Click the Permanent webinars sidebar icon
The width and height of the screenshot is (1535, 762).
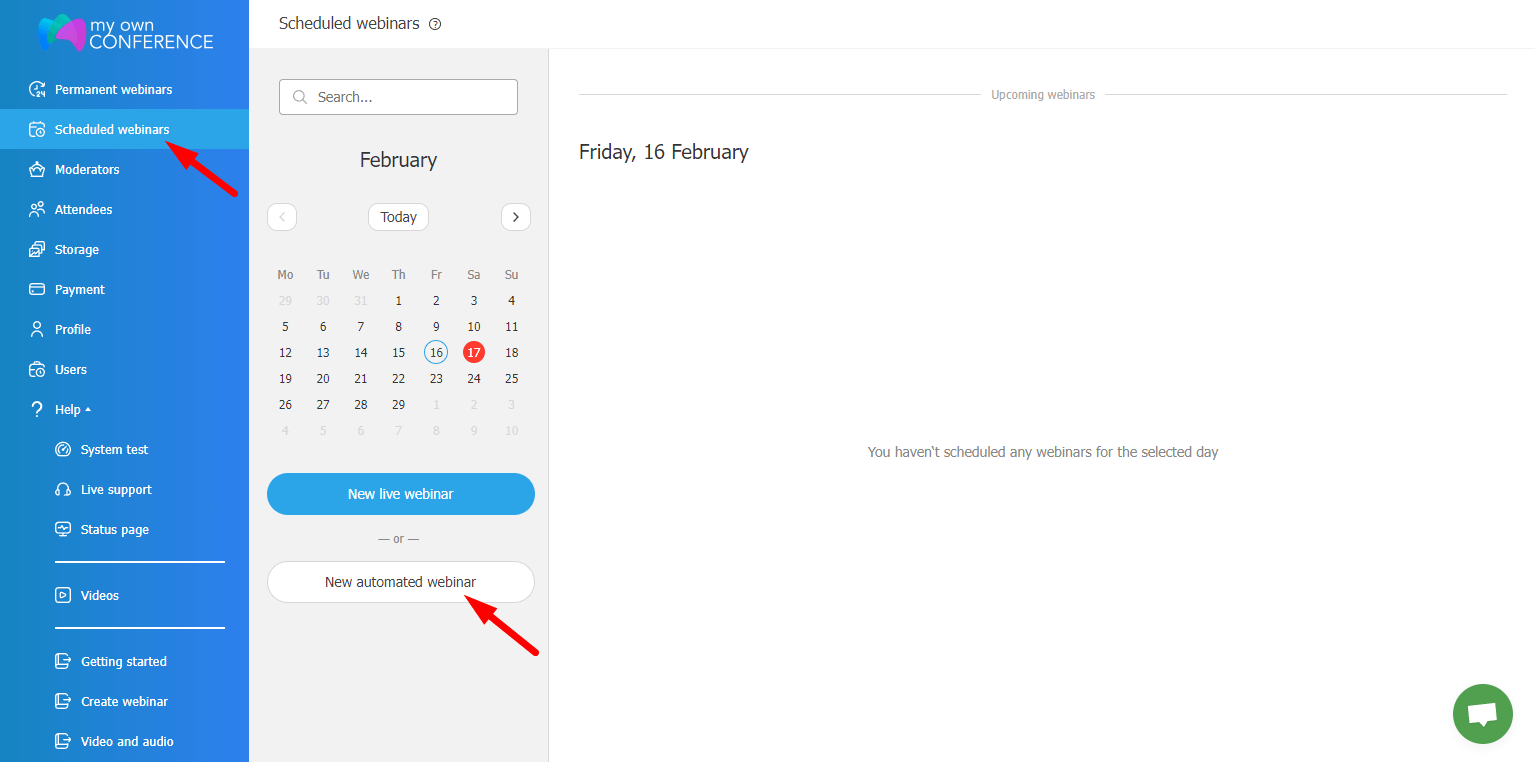click(x=37, y=90)
